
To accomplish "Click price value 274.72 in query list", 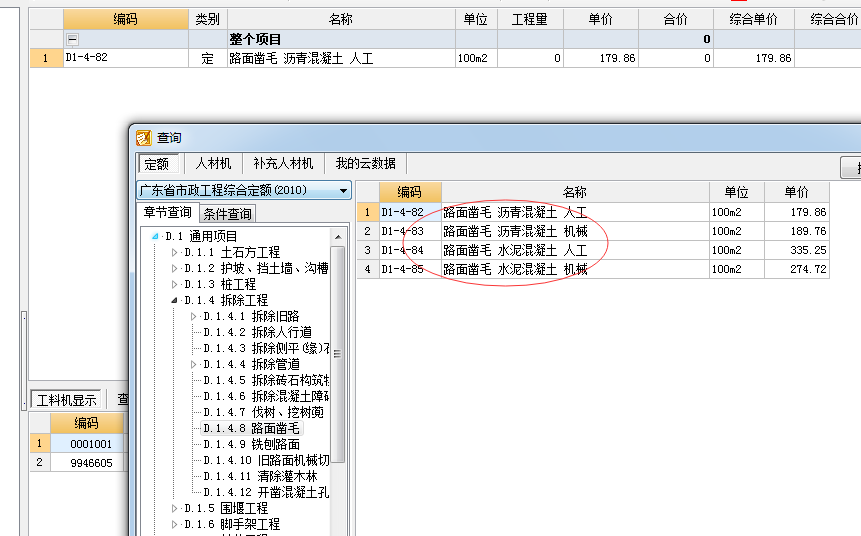I will [x=808, y=269].
